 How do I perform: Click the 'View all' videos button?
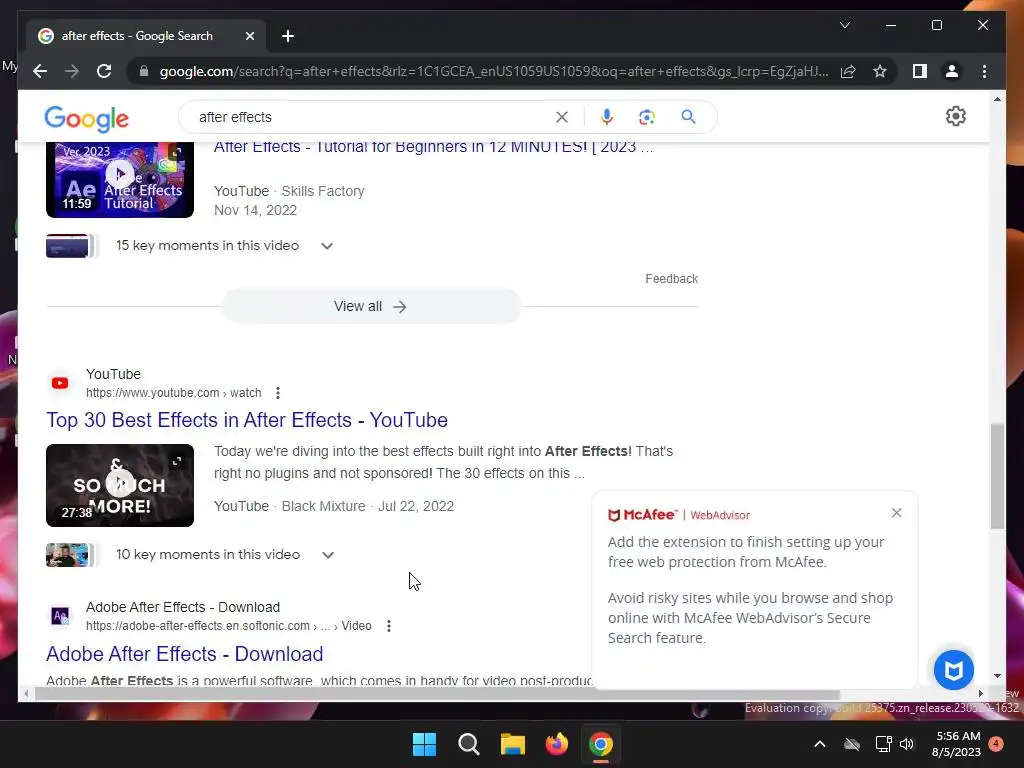pyautogui.click(x=371, y=306)
